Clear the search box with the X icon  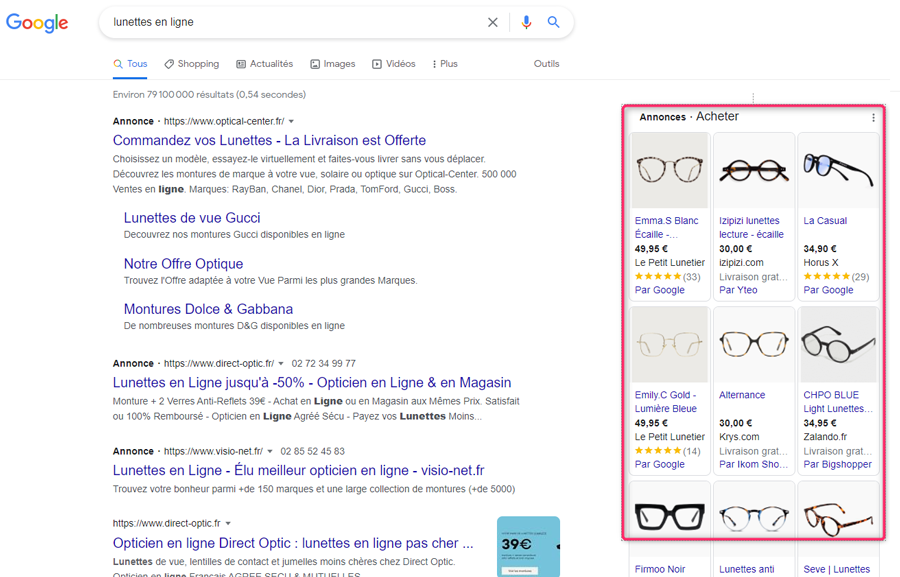[492, 22]
